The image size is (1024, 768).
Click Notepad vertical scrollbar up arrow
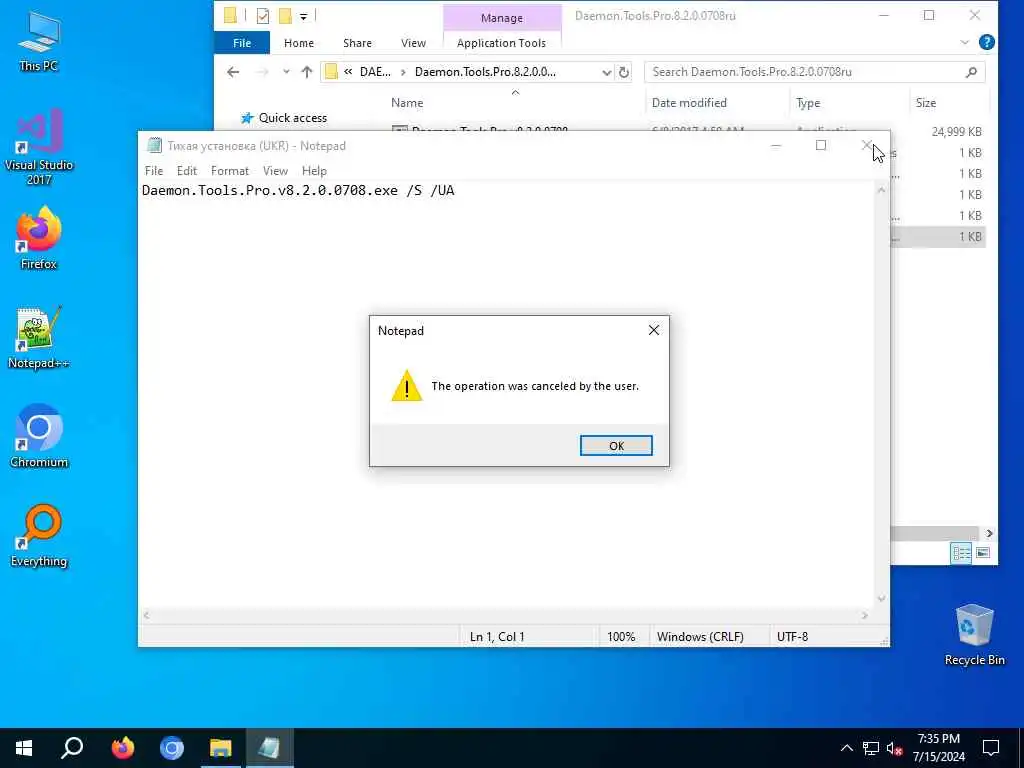[881, 190]
